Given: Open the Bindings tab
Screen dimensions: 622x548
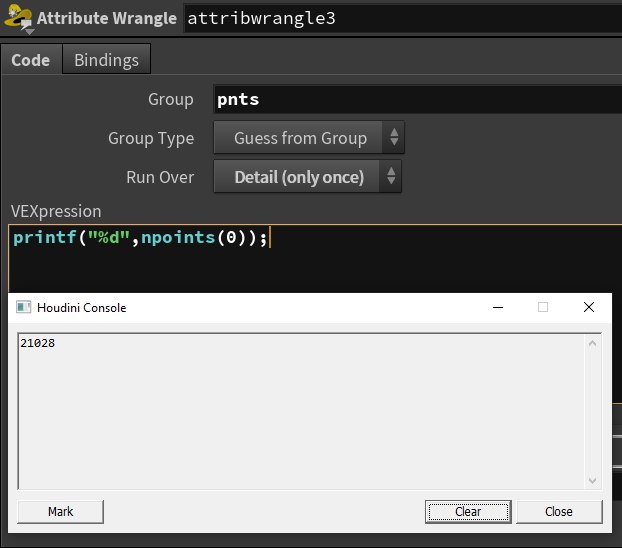Looking at the screenshot, I should (x=106, y=60).
